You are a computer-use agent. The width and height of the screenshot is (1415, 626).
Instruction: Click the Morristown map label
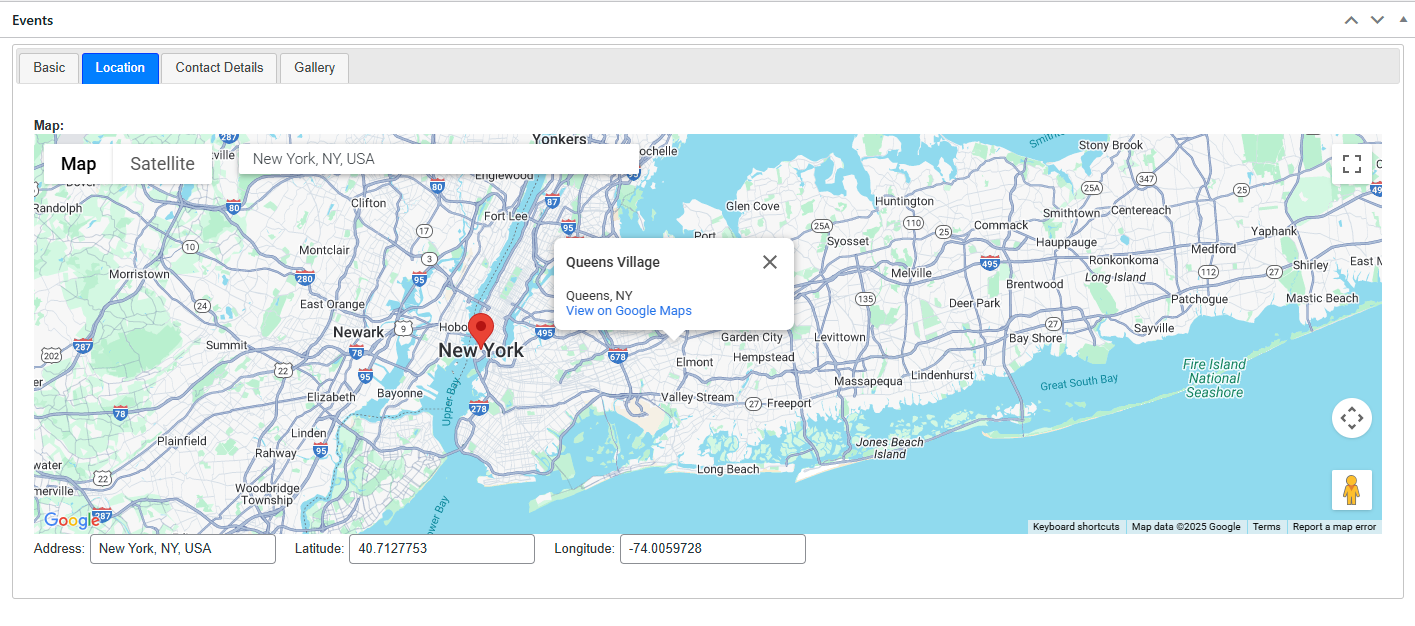point(139,274)
